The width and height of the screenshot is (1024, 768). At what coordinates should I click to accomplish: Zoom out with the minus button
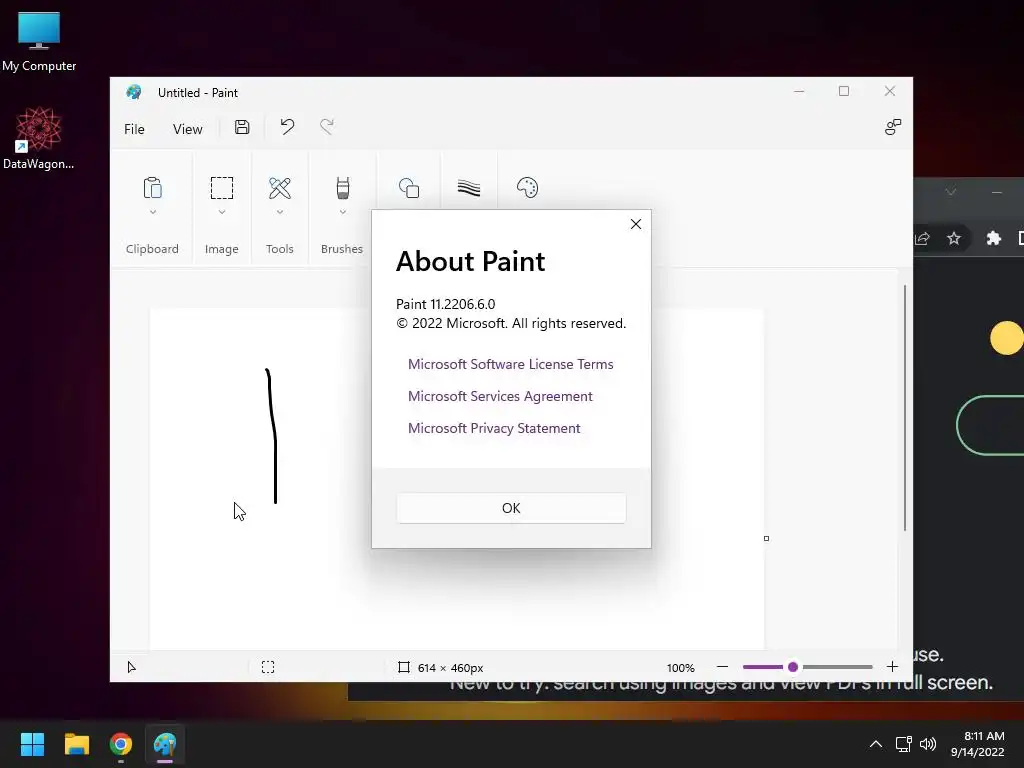(722, 667)
